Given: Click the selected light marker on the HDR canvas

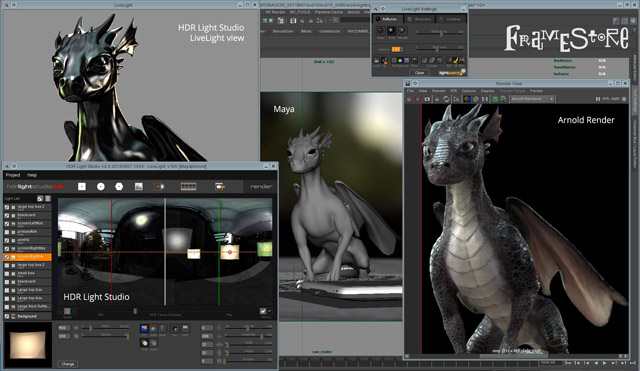Looking at the screenshot, I should coord(229,252).
